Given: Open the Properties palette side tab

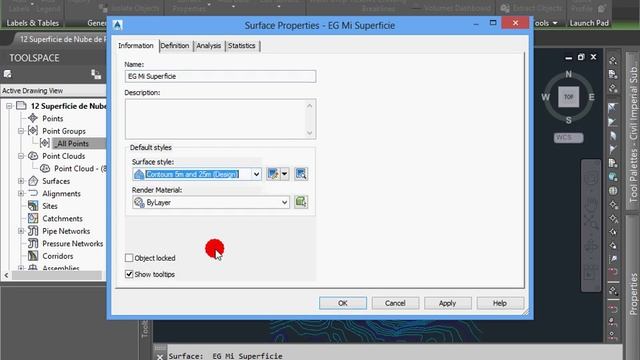Looking at the screenshot, I should click(633, 294).
